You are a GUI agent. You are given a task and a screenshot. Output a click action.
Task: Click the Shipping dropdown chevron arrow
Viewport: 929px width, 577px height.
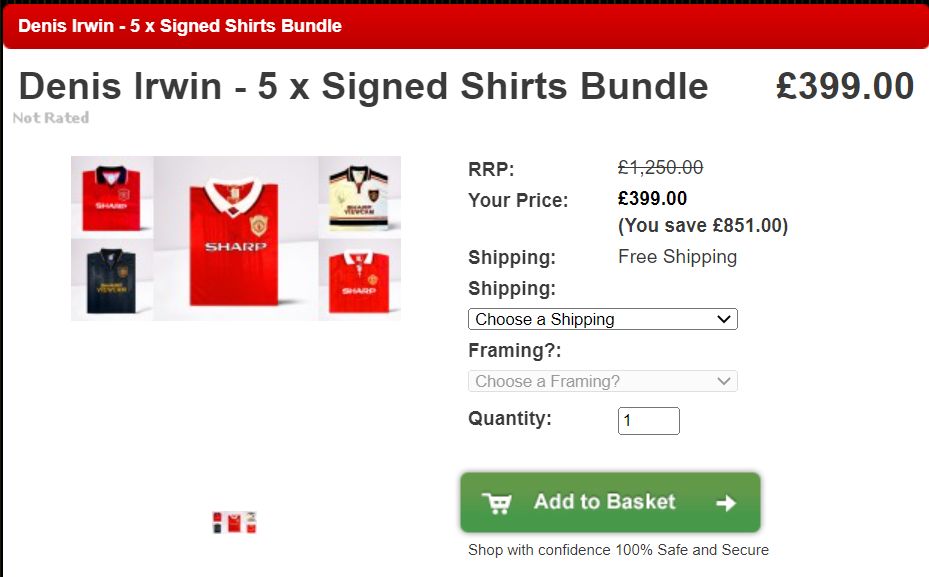(723, 319)
